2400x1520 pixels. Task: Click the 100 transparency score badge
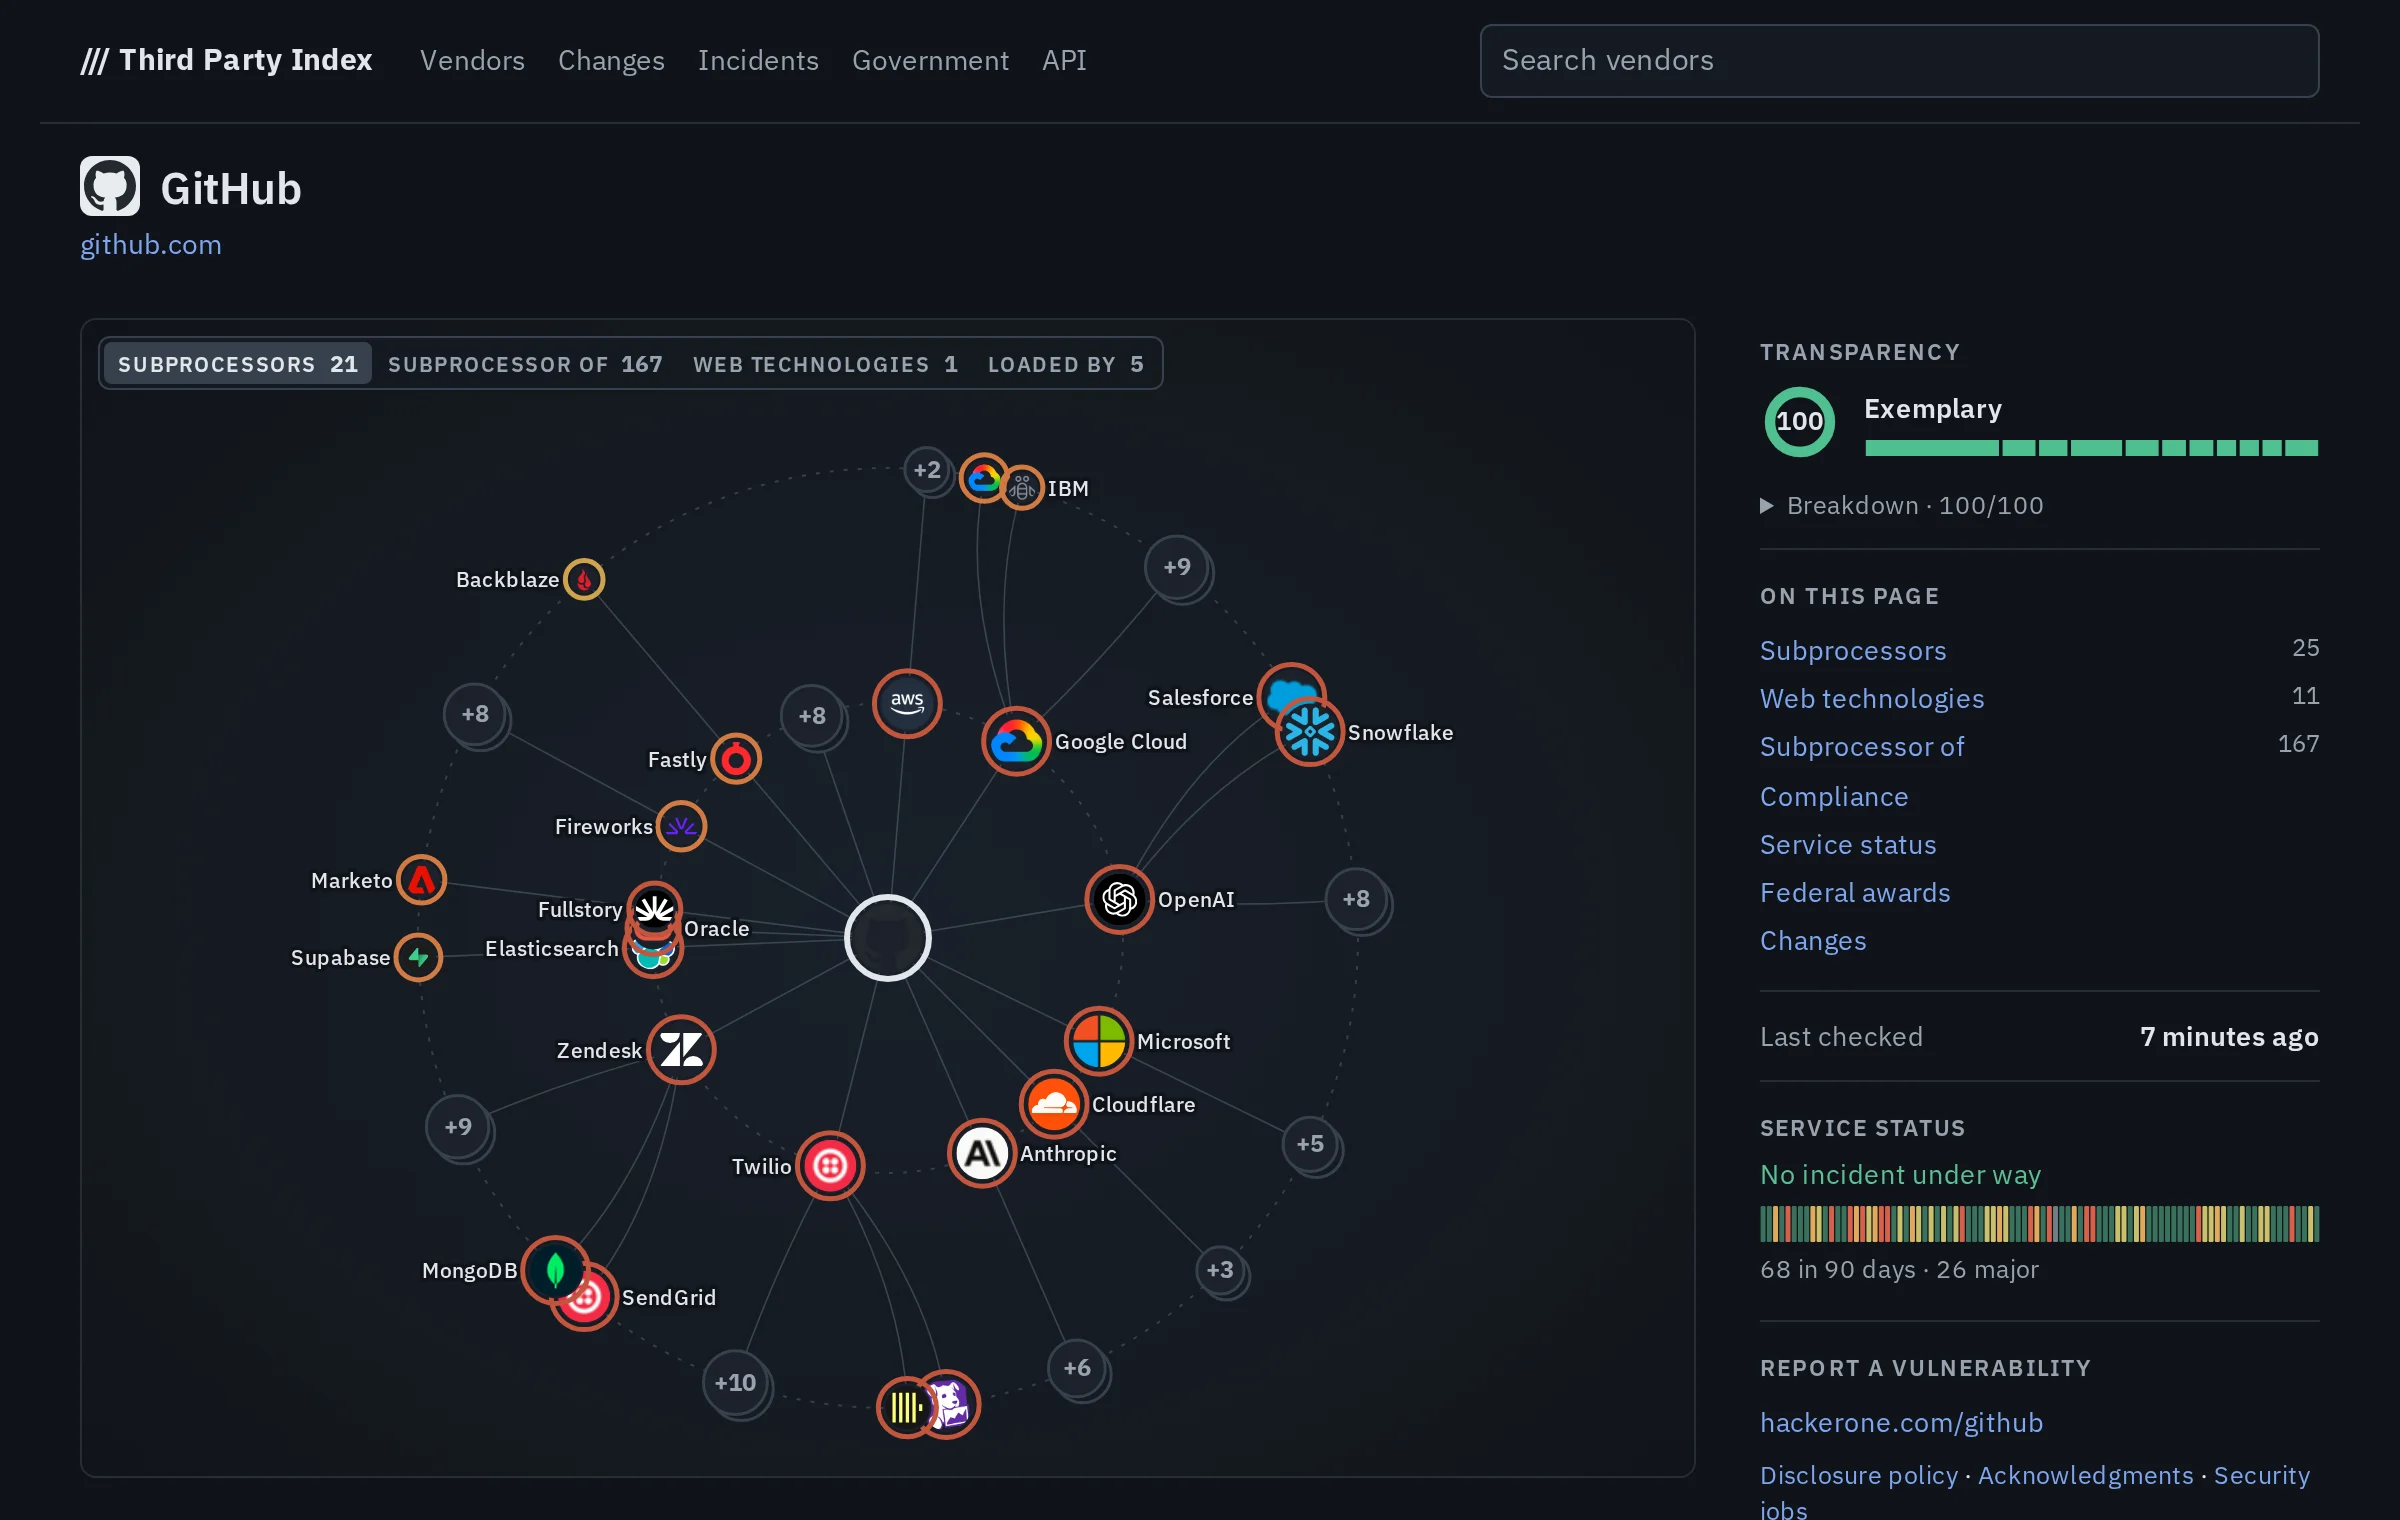pyautogui.click(x=1799, y=422)
